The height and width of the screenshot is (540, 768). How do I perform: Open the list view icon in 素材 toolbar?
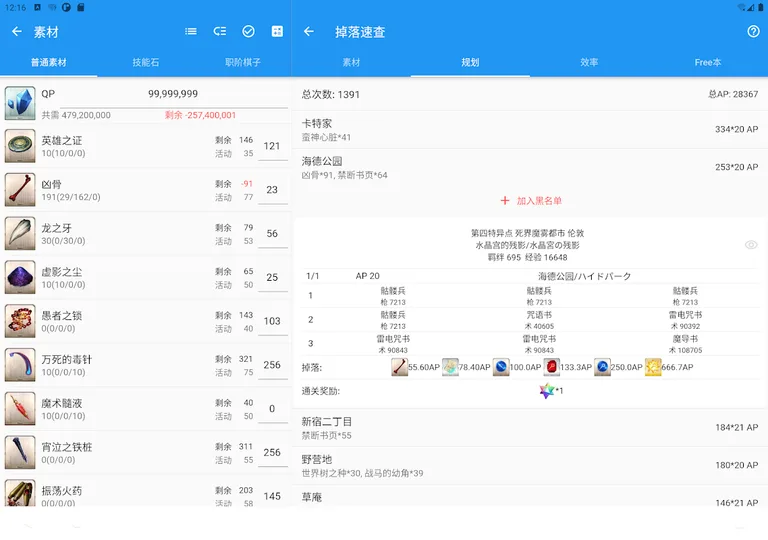coord(191,32)
